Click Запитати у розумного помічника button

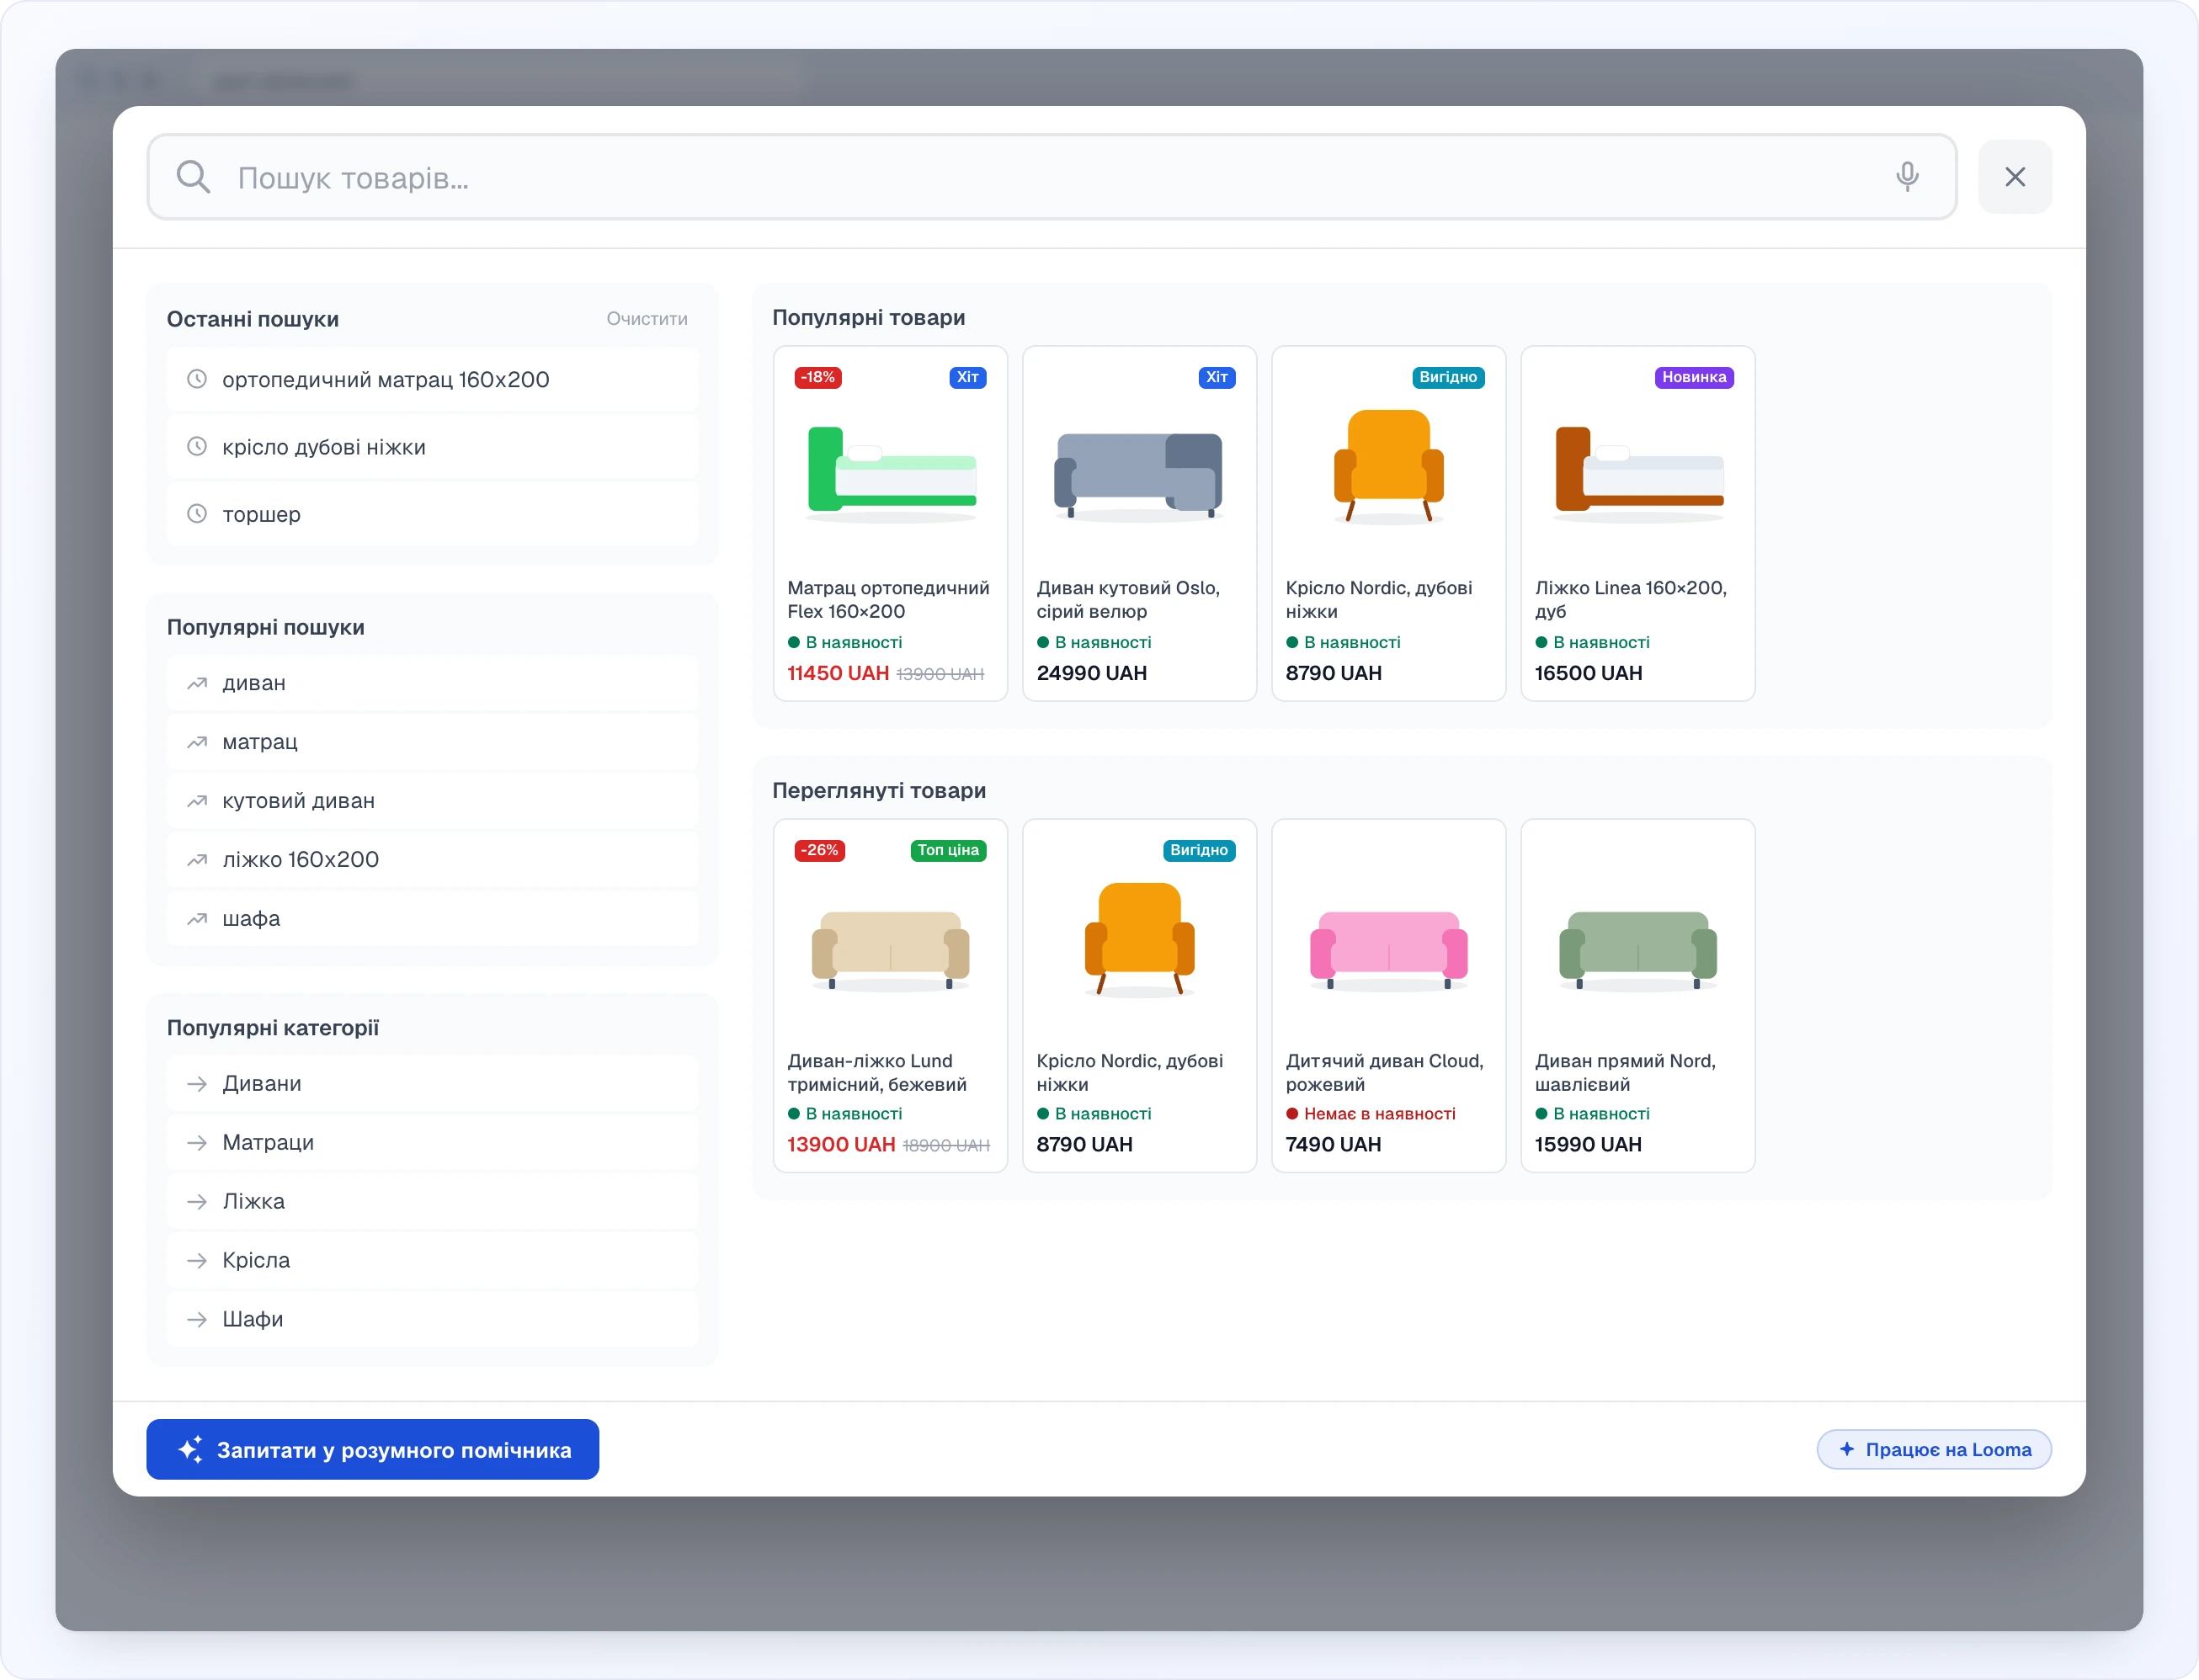(372, 1450)
